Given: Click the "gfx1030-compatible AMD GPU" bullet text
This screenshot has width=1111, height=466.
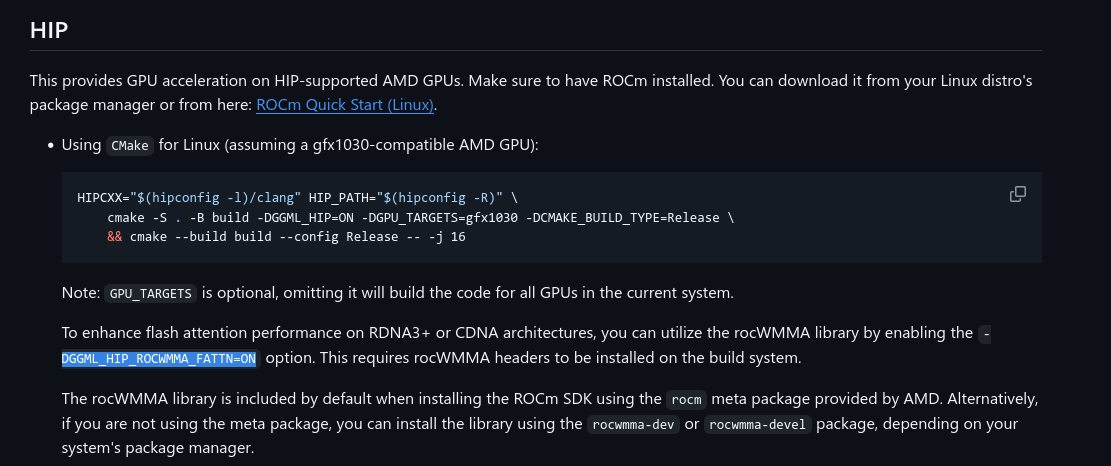Looking at the screenshot, I should (424, 145).
